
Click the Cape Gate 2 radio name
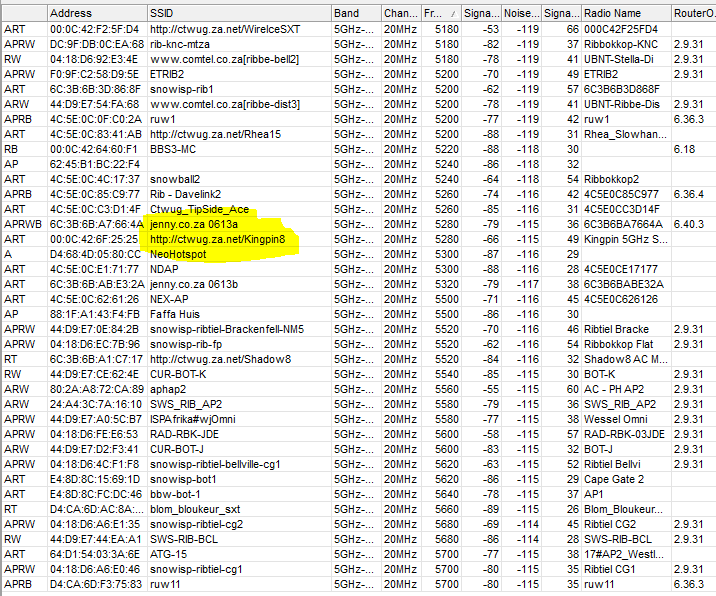click(x=614, y=479)
